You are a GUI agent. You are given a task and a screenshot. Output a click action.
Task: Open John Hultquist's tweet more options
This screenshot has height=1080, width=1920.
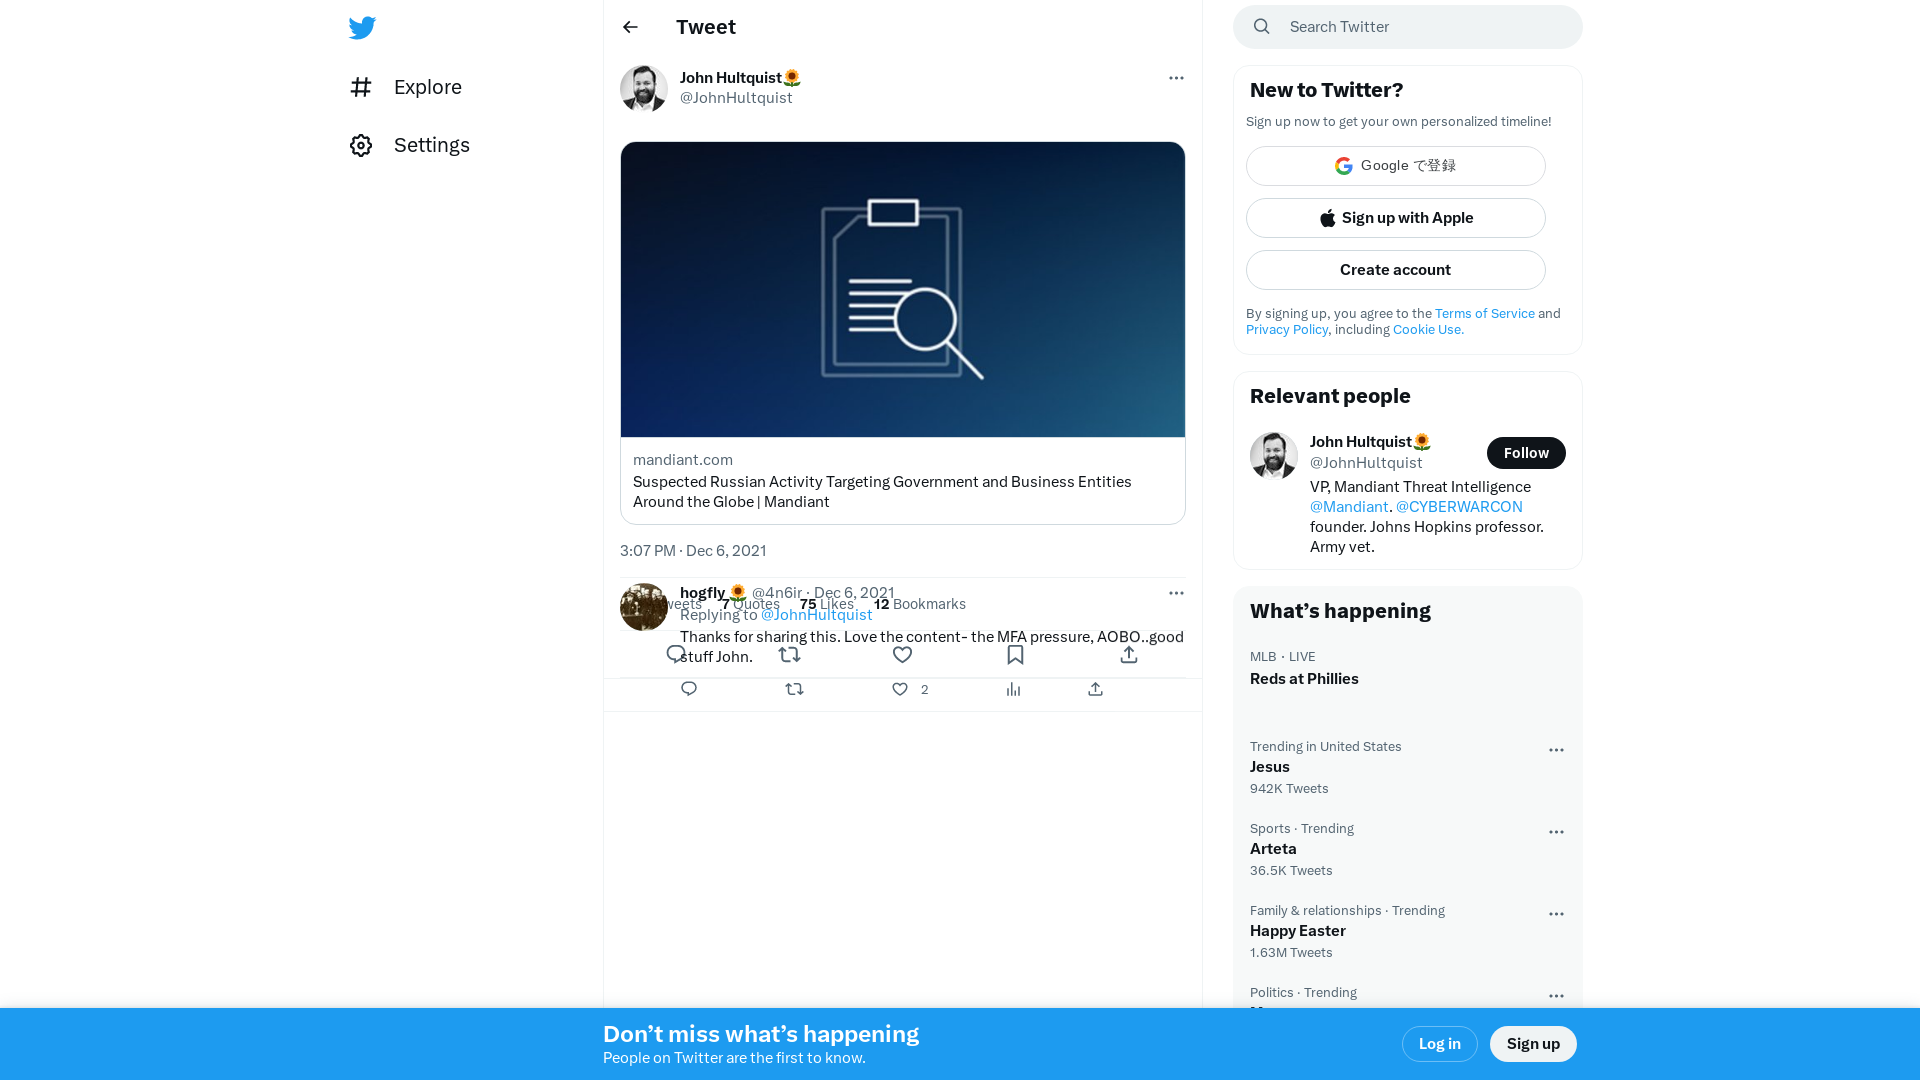[1176, 78]
